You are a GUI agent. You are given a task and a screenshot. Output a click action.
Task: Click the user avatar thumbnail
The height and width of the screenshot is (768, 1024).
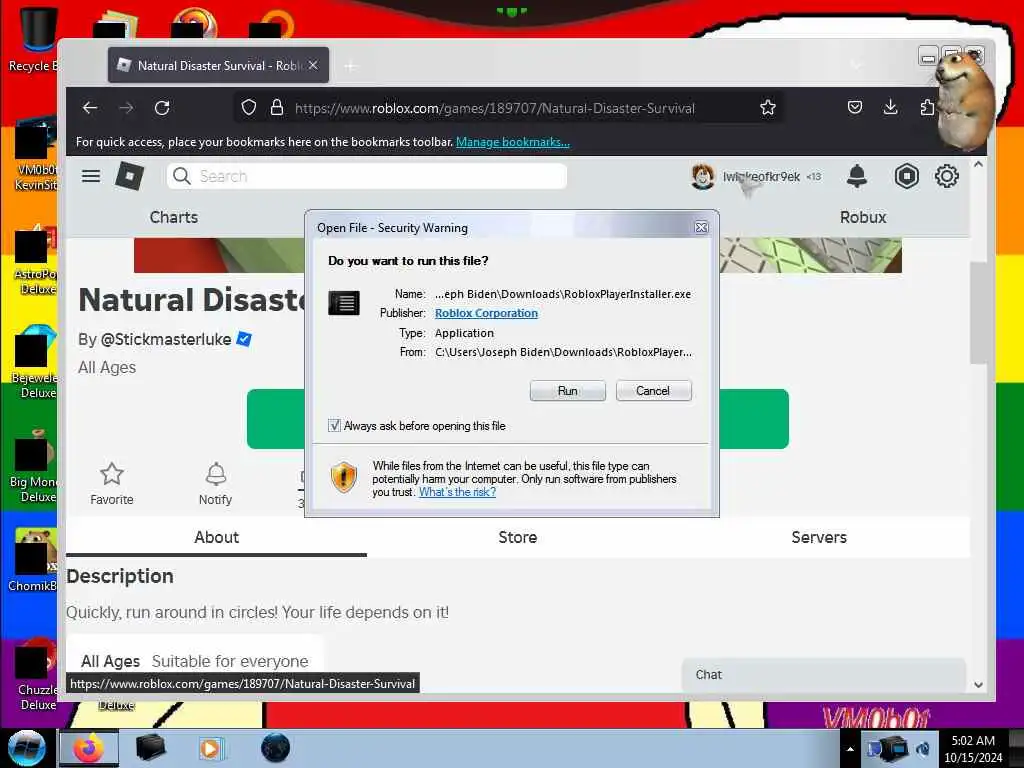[x=703, y=176]
